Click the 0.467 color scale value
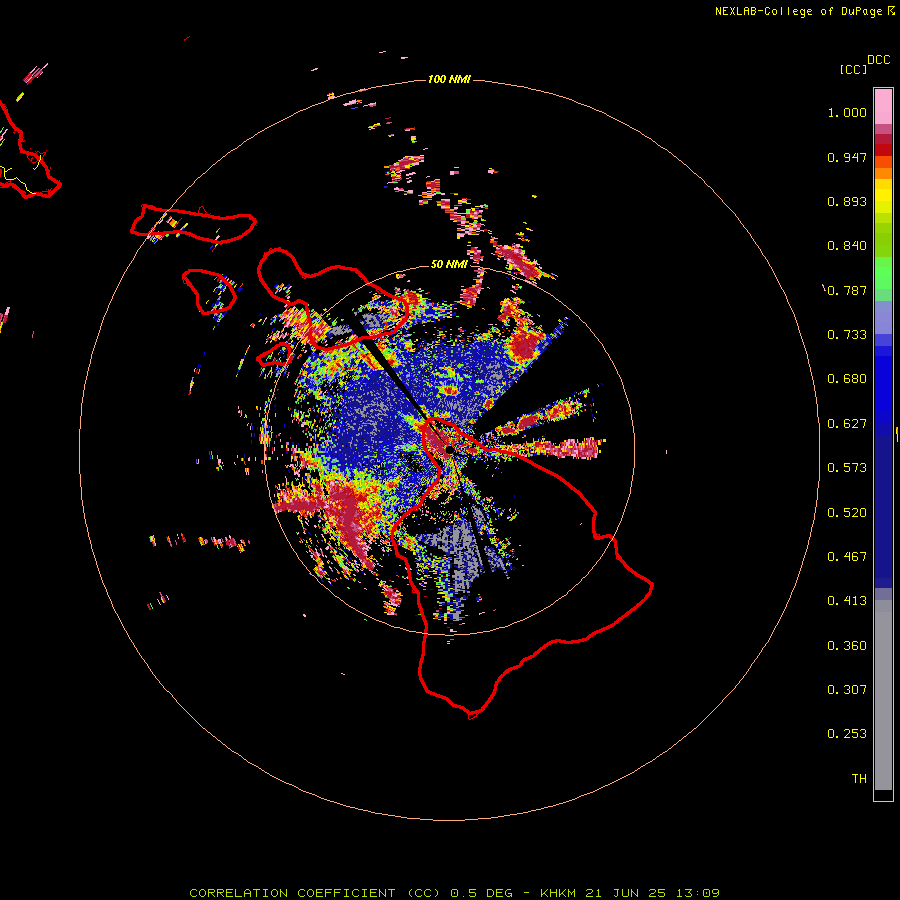900x900 pixels. [x=847, y=557]
